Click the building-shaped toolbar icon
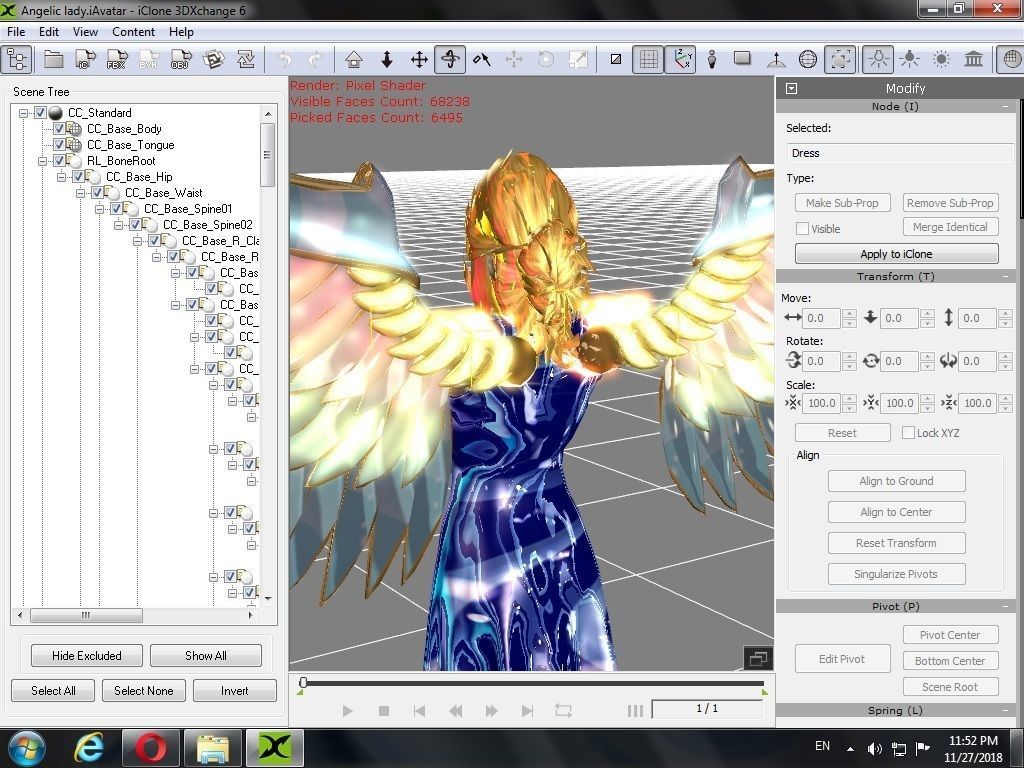Screen dimensions: 1024x768 tap(974, 59)
